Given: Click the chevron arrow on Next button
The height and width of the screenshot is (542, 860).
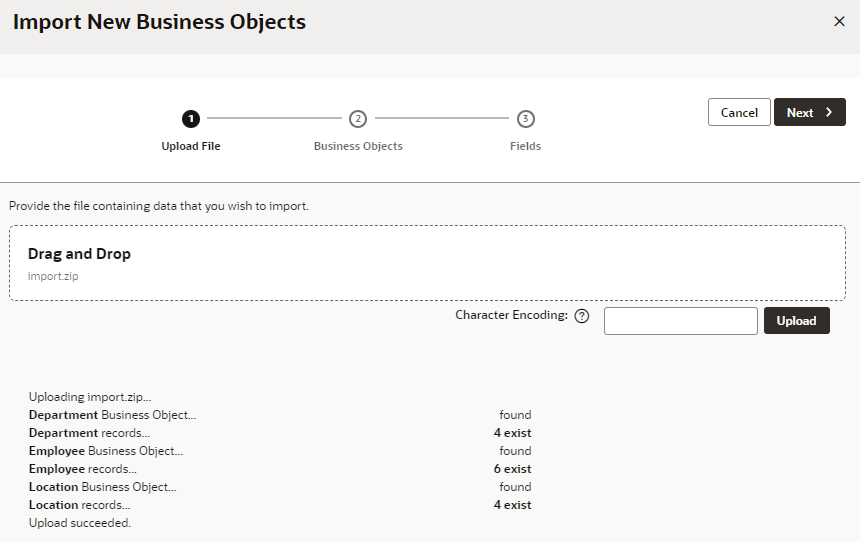Looking at the screenshot, I should click(x=829, y=112).
